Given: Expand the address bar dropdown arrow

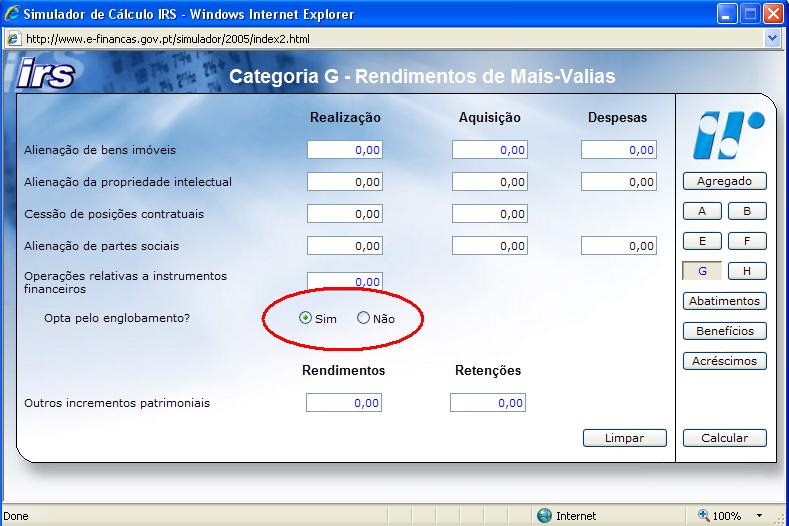Looking at the screenshot, I should point(772,38).
